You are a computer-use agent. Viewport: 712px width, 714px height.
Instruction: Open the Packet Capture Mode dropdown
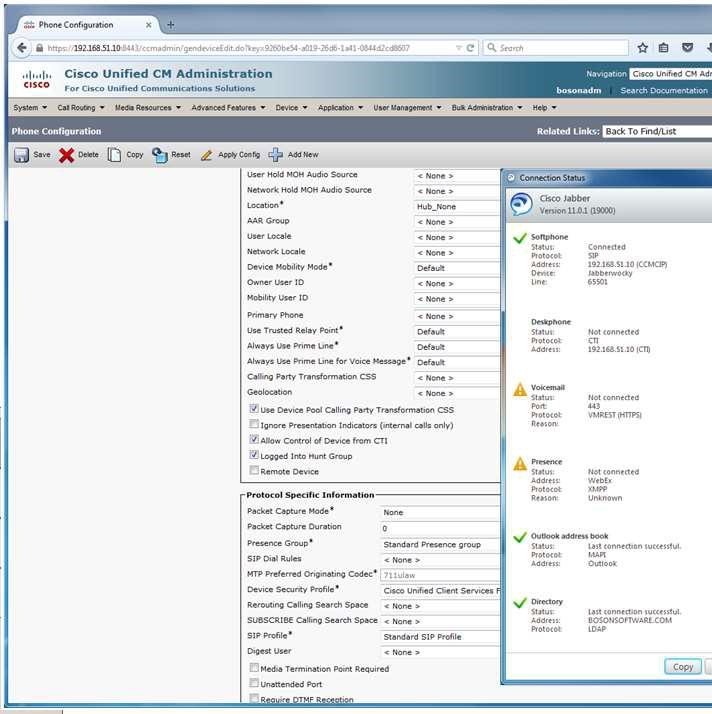point(440,513)
